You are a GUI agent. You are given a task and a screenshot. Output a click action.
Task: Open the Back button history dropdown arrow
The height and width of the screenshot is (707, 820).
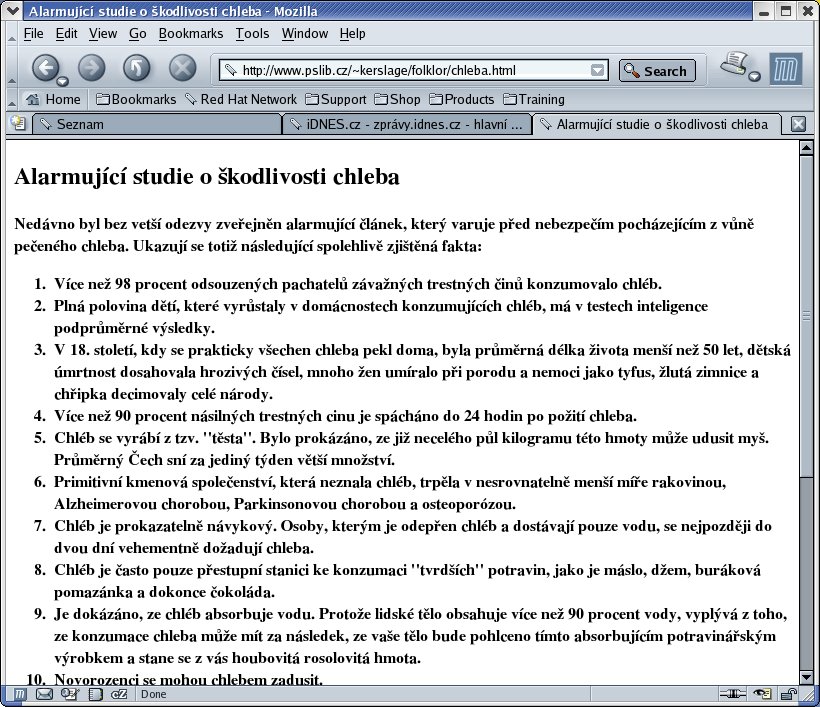click(x=63, y=81)
